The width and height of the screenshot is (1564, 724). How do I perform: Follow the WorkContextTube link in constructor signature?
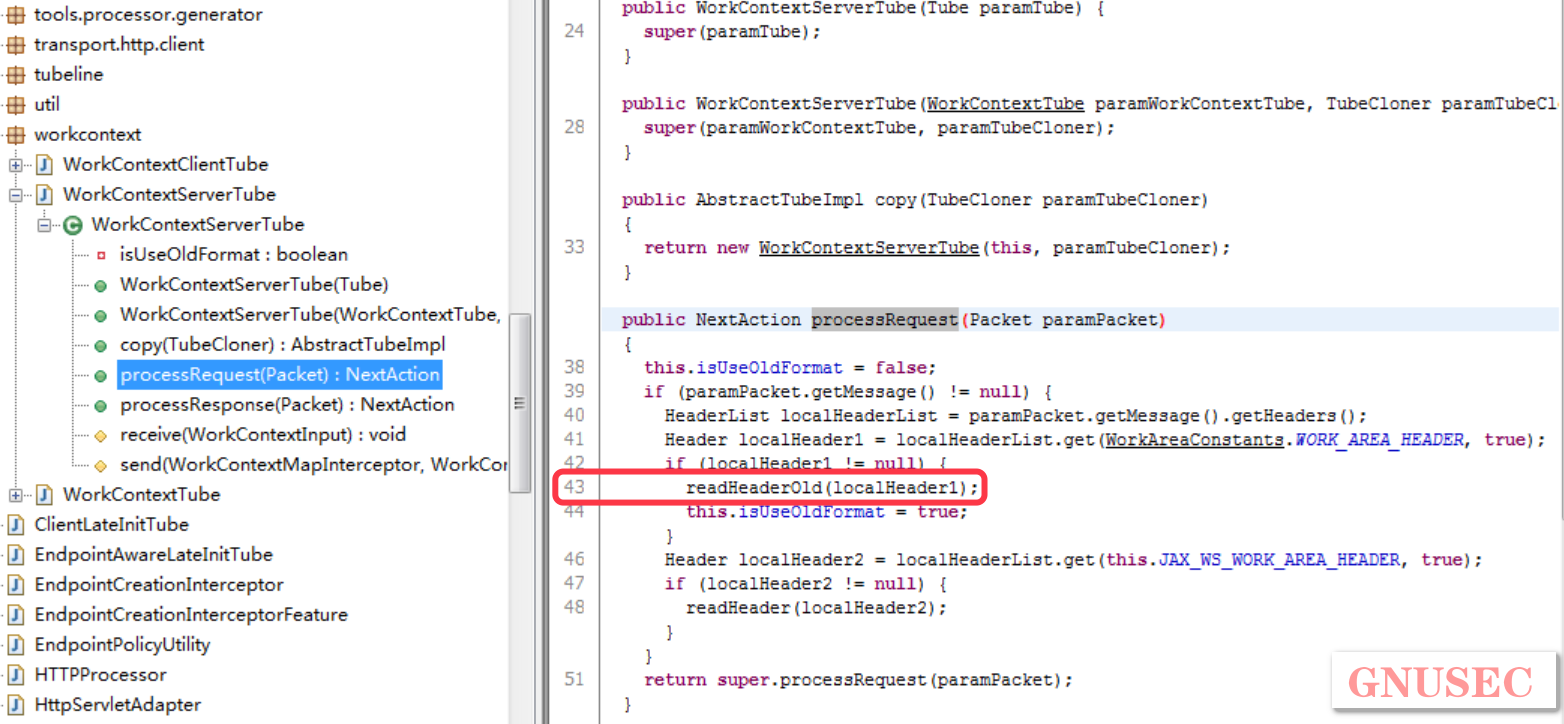1005,104
